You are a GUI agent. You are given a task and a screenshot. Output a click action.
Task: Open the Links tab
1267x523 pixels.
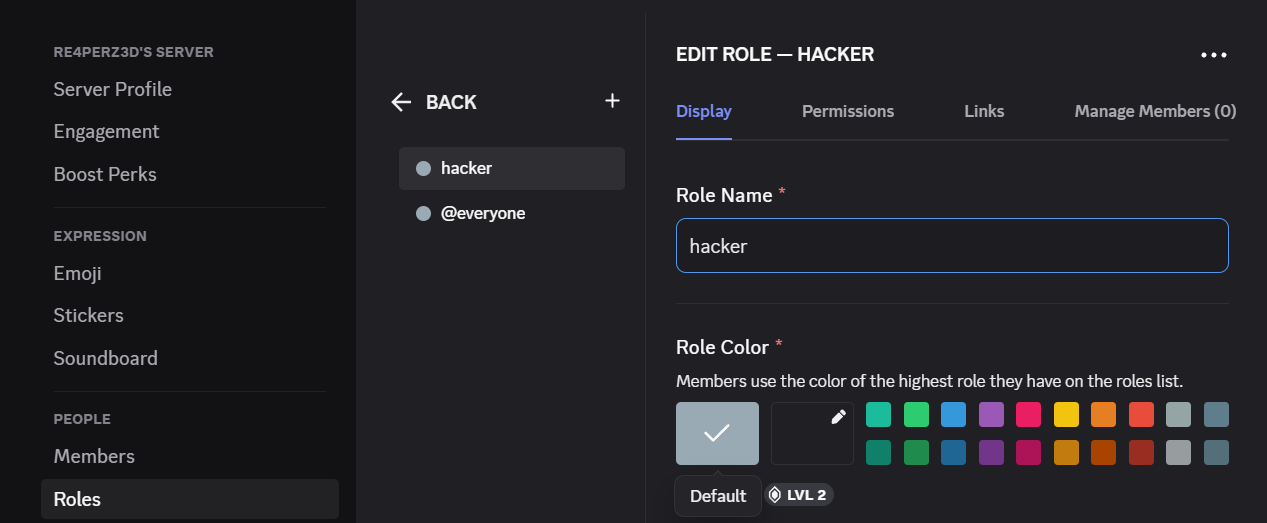tap(984, 111)
